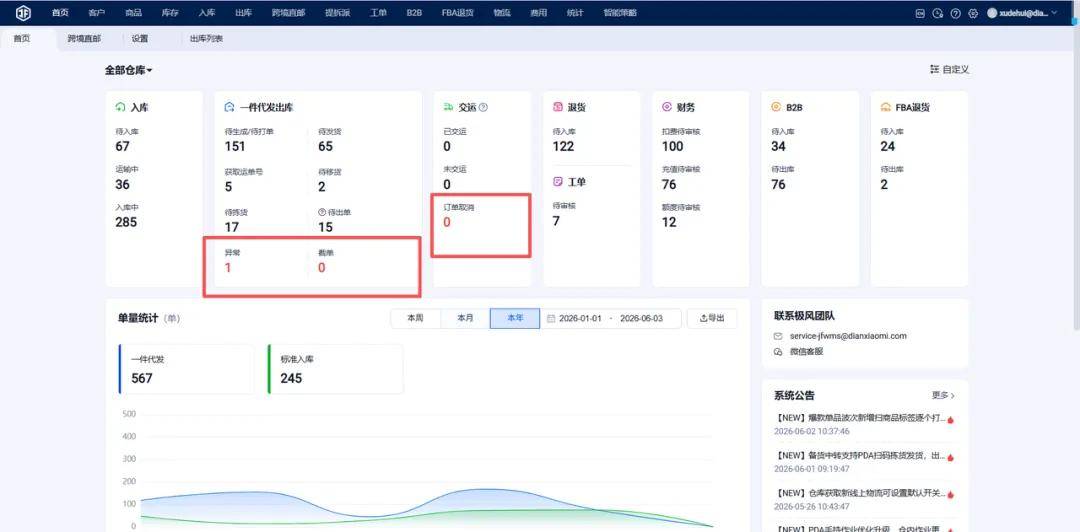Switch to the 跨境直邮 page tab
Image resolution: width=1080 pixels, height=532 pixels.
[x=84, y=39]
